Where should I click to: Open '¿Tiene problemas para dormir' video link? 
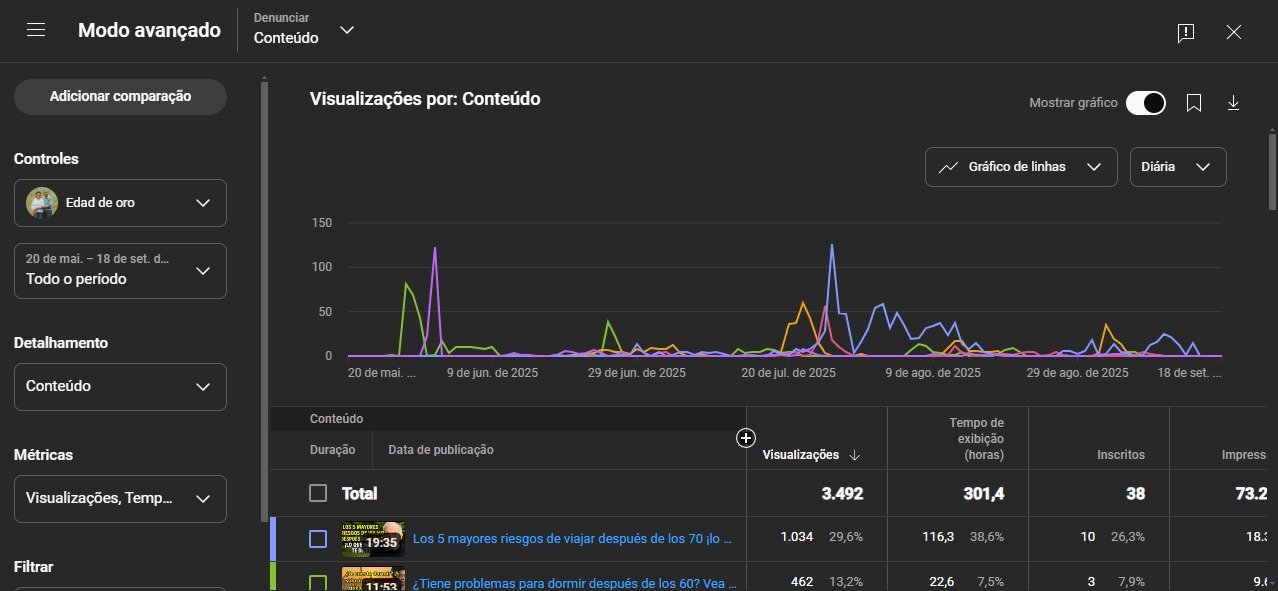click(x=575, y=583)
